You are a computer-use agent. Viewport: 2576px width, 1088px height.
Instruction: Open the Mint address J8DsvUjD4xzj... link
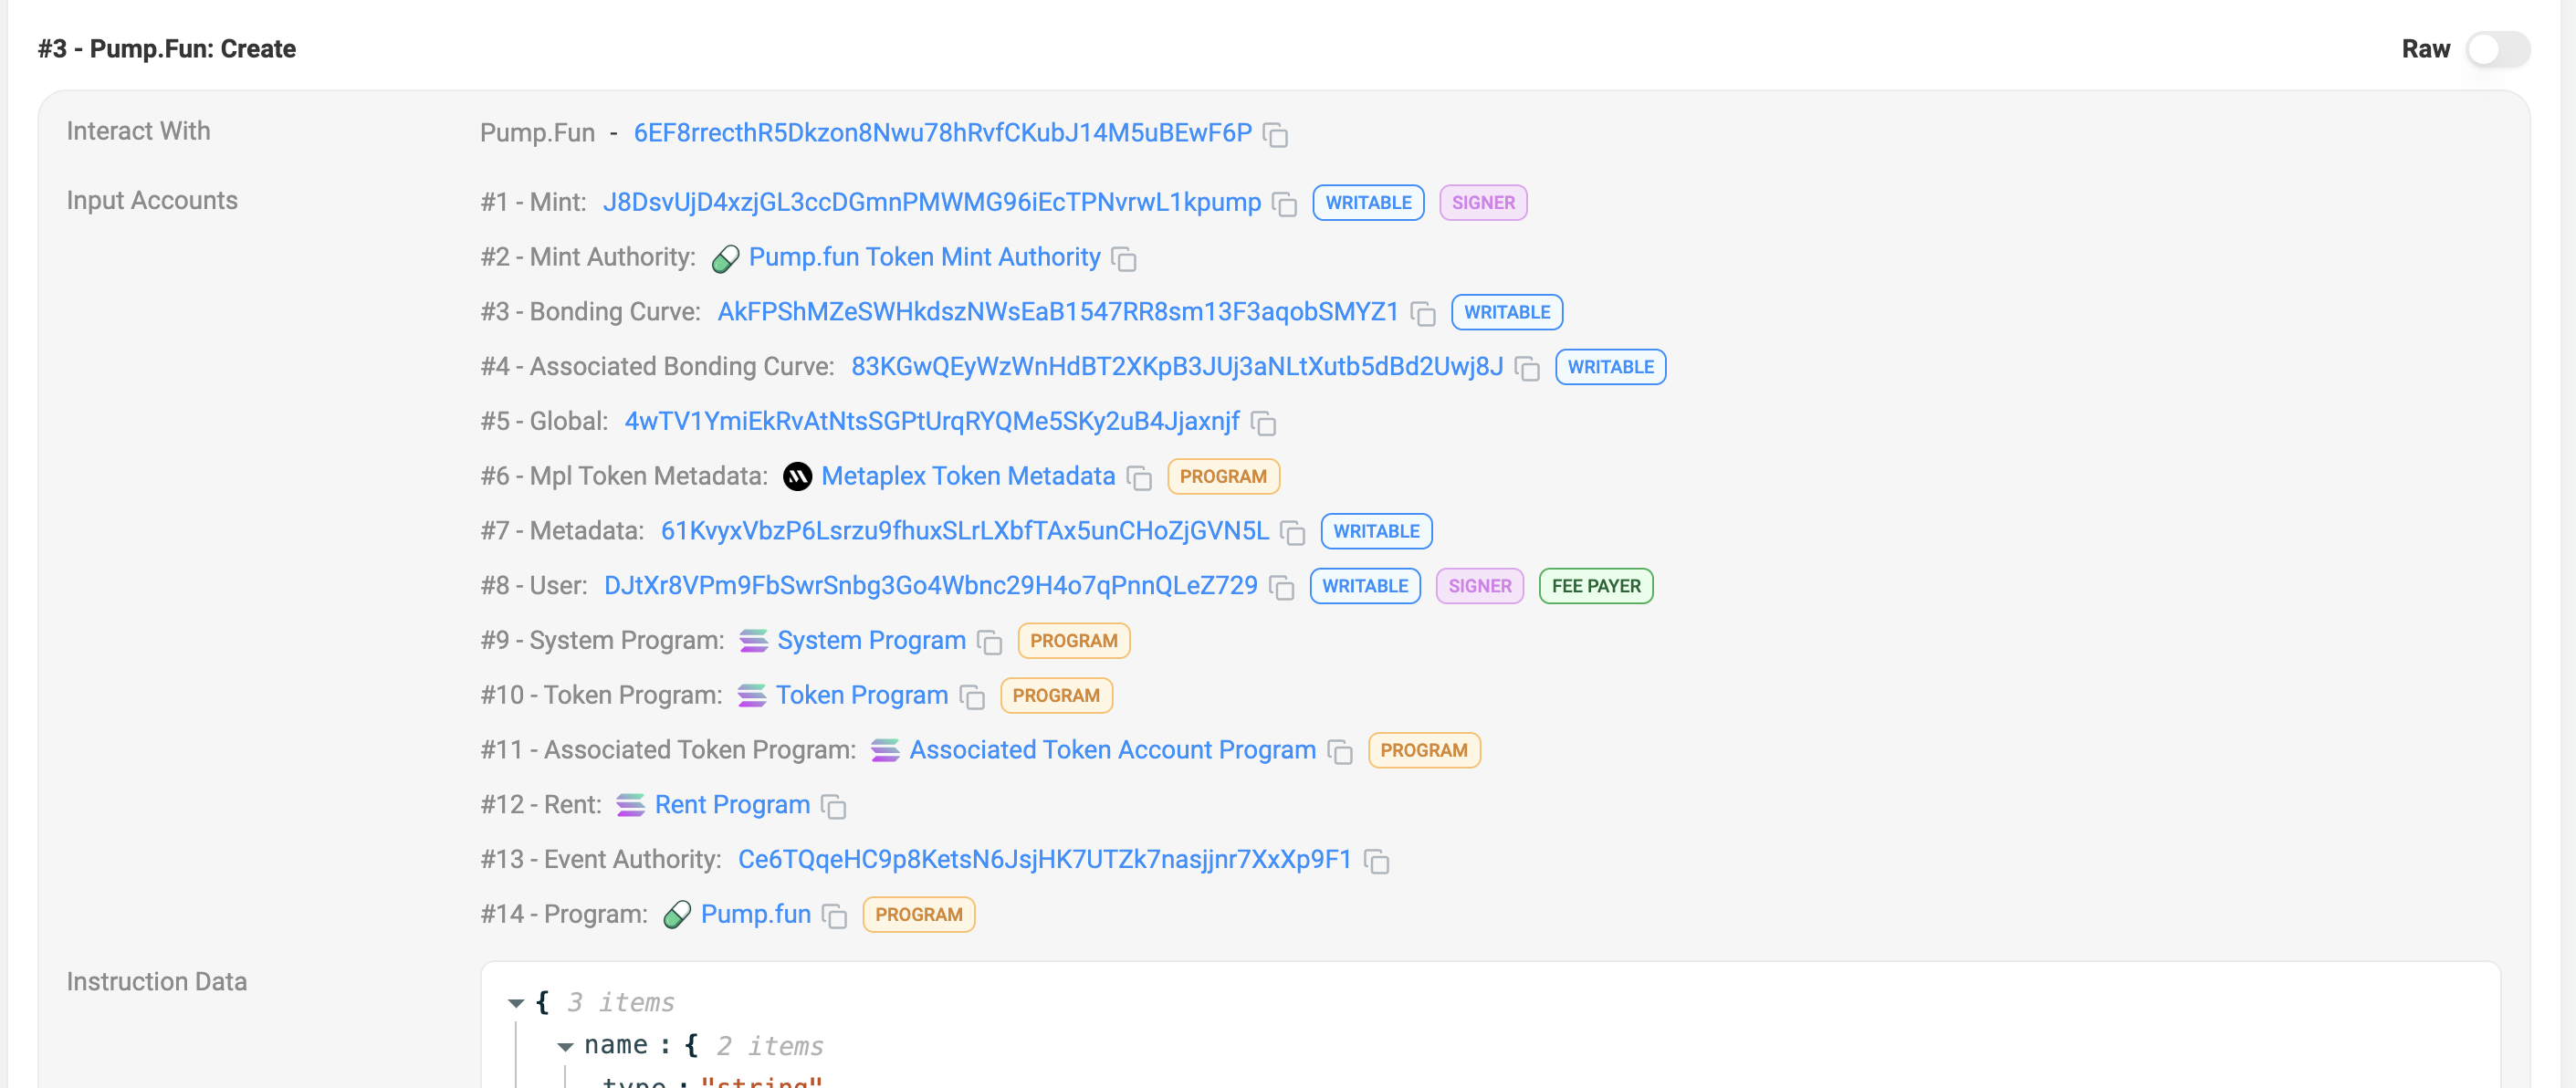(x=931, y=202)
